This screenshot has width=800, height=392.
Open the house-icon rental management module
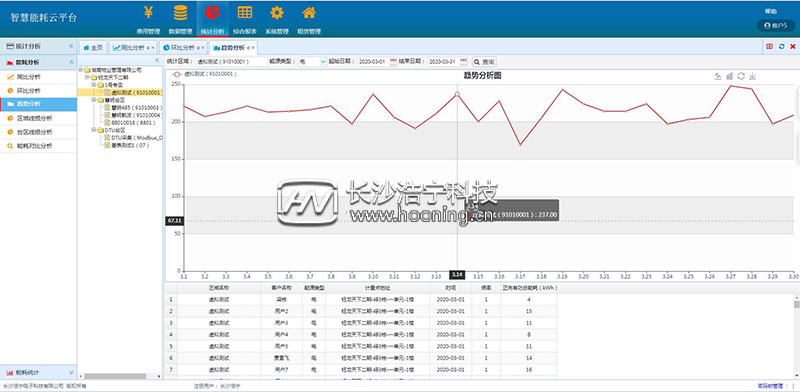tap(309, 19)
